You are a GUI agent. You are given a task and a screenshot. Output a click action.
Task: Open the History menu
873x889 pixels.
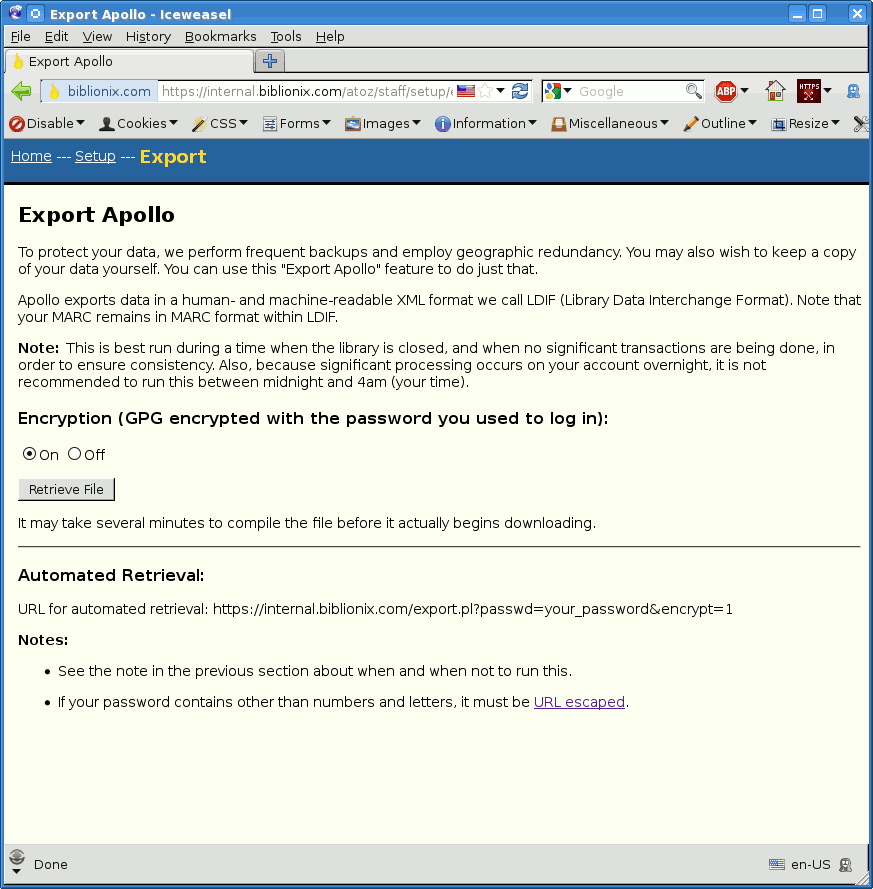(x=148, y=36)
